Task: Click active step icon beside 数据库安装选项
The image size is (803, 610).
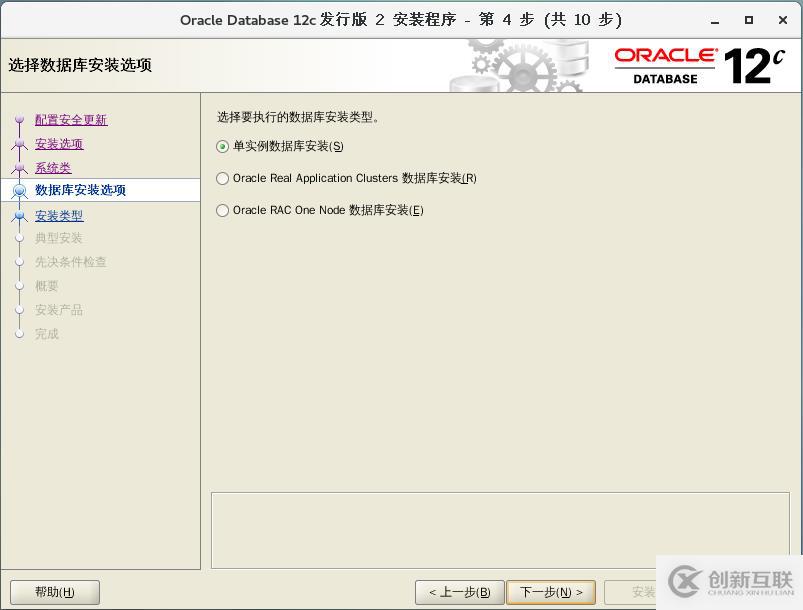Action: [x=19, y=191]
